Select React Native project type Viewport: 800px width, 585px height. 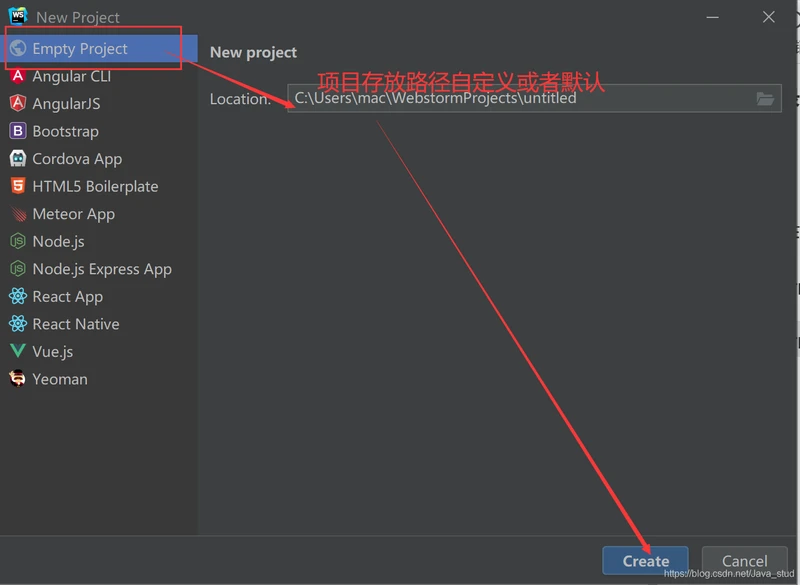[x=75, y=324]
